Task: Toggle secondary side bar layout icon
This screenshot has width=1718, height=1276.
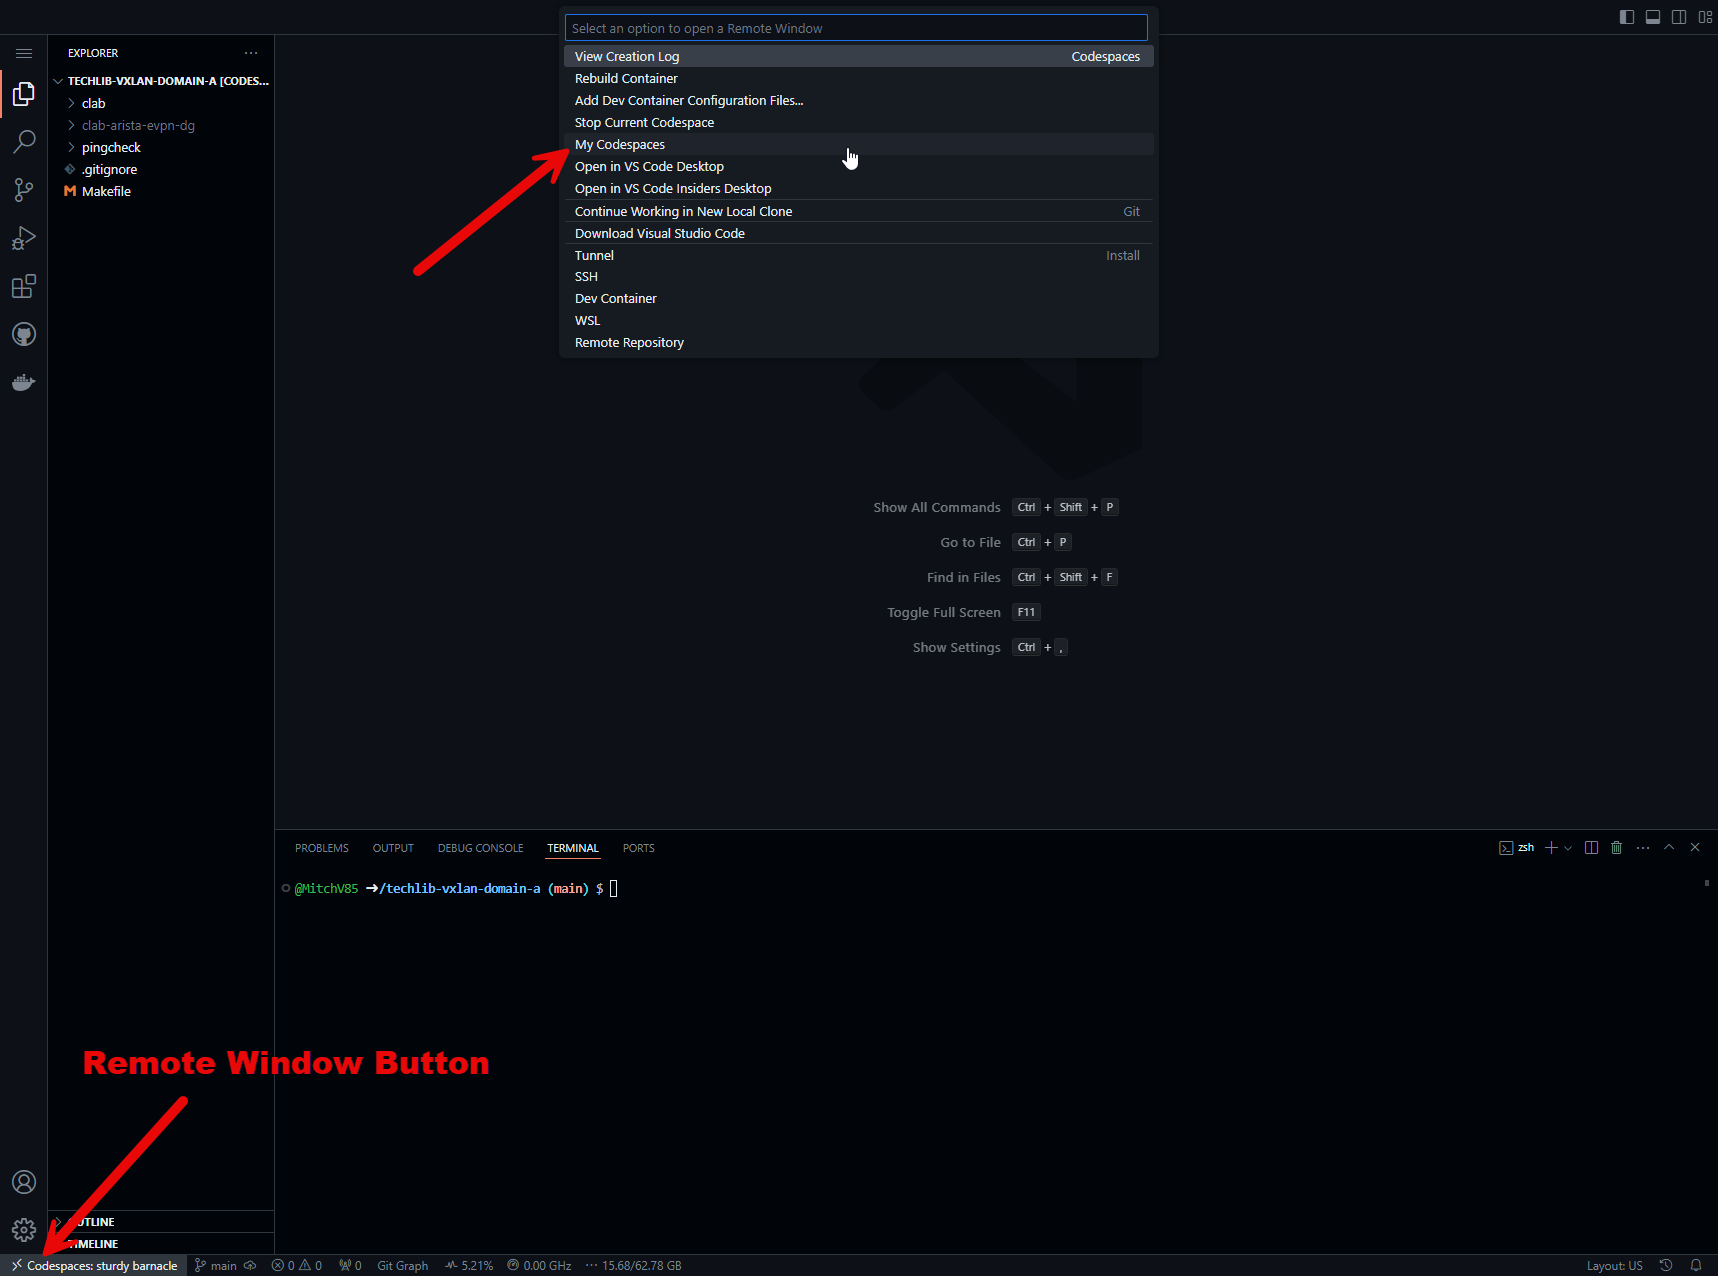Action: point(1679,17)
